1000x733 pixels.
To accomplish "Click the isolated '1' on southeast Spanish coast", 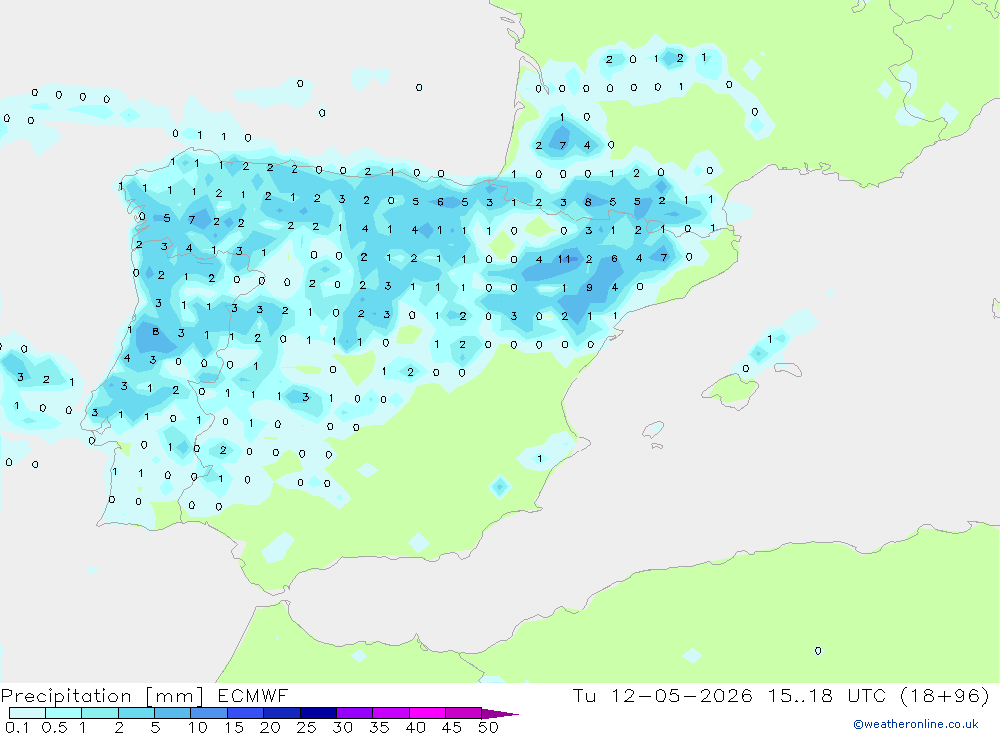I will (x=540, y=458).
